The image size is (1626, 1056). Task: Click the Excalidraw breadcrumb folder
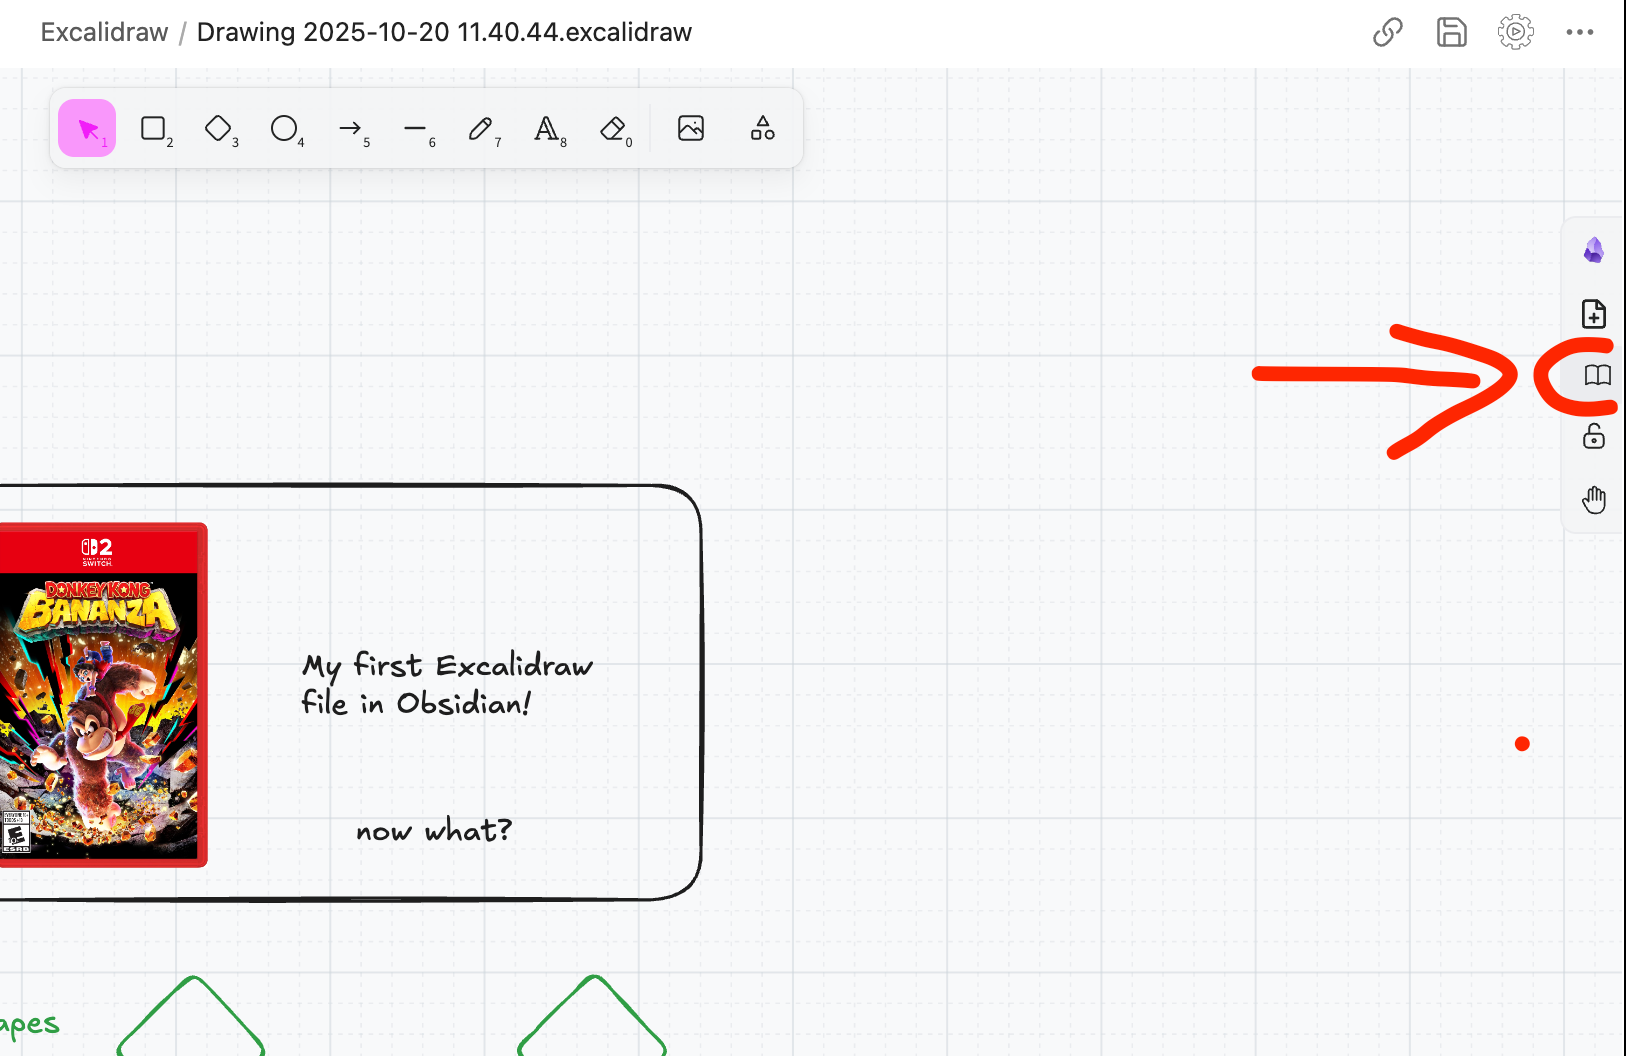coord(104,32)
